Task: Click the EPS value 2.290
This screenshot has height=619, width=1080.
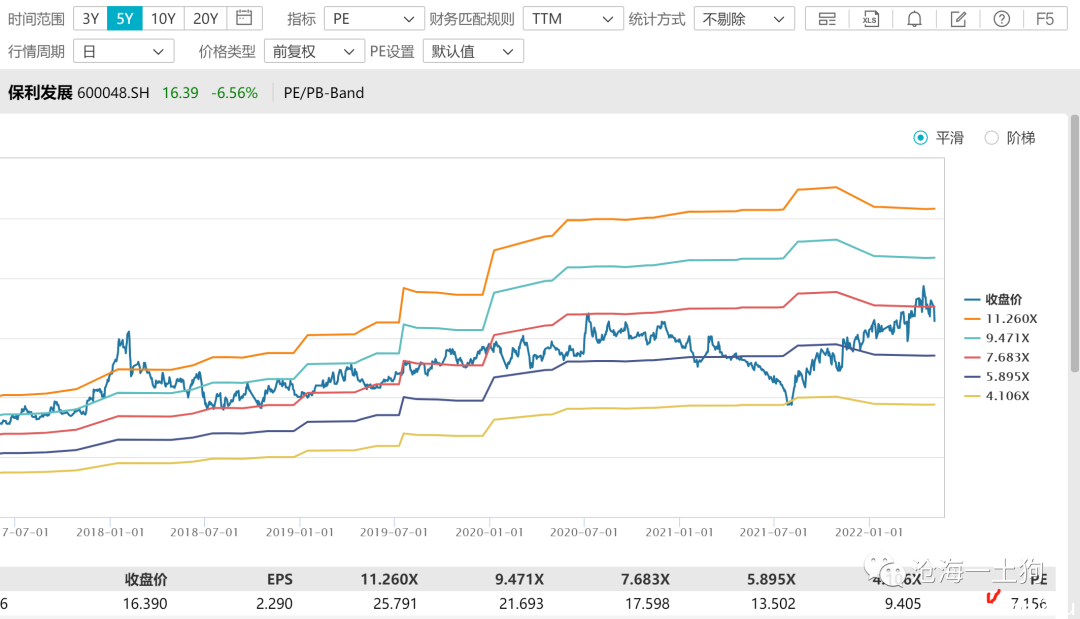Action: coord(274,604)
